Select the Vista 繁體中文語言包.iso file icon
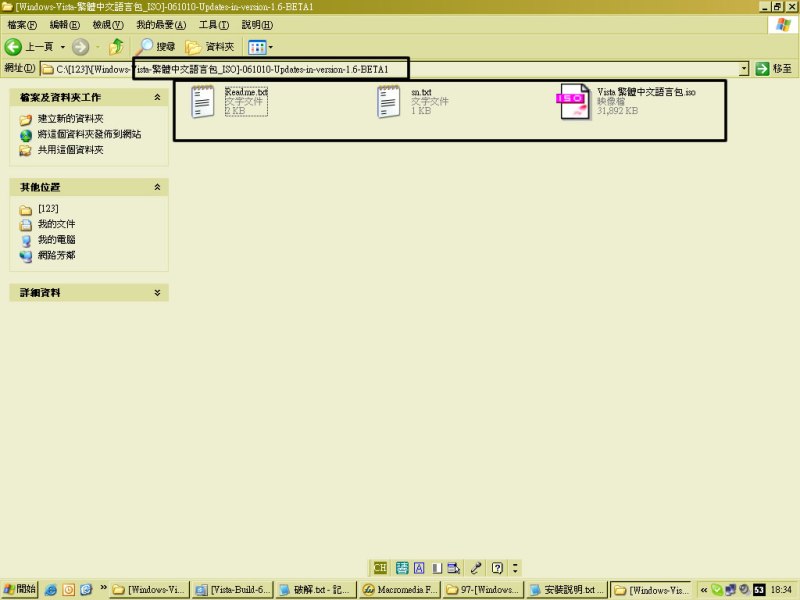 573,102
